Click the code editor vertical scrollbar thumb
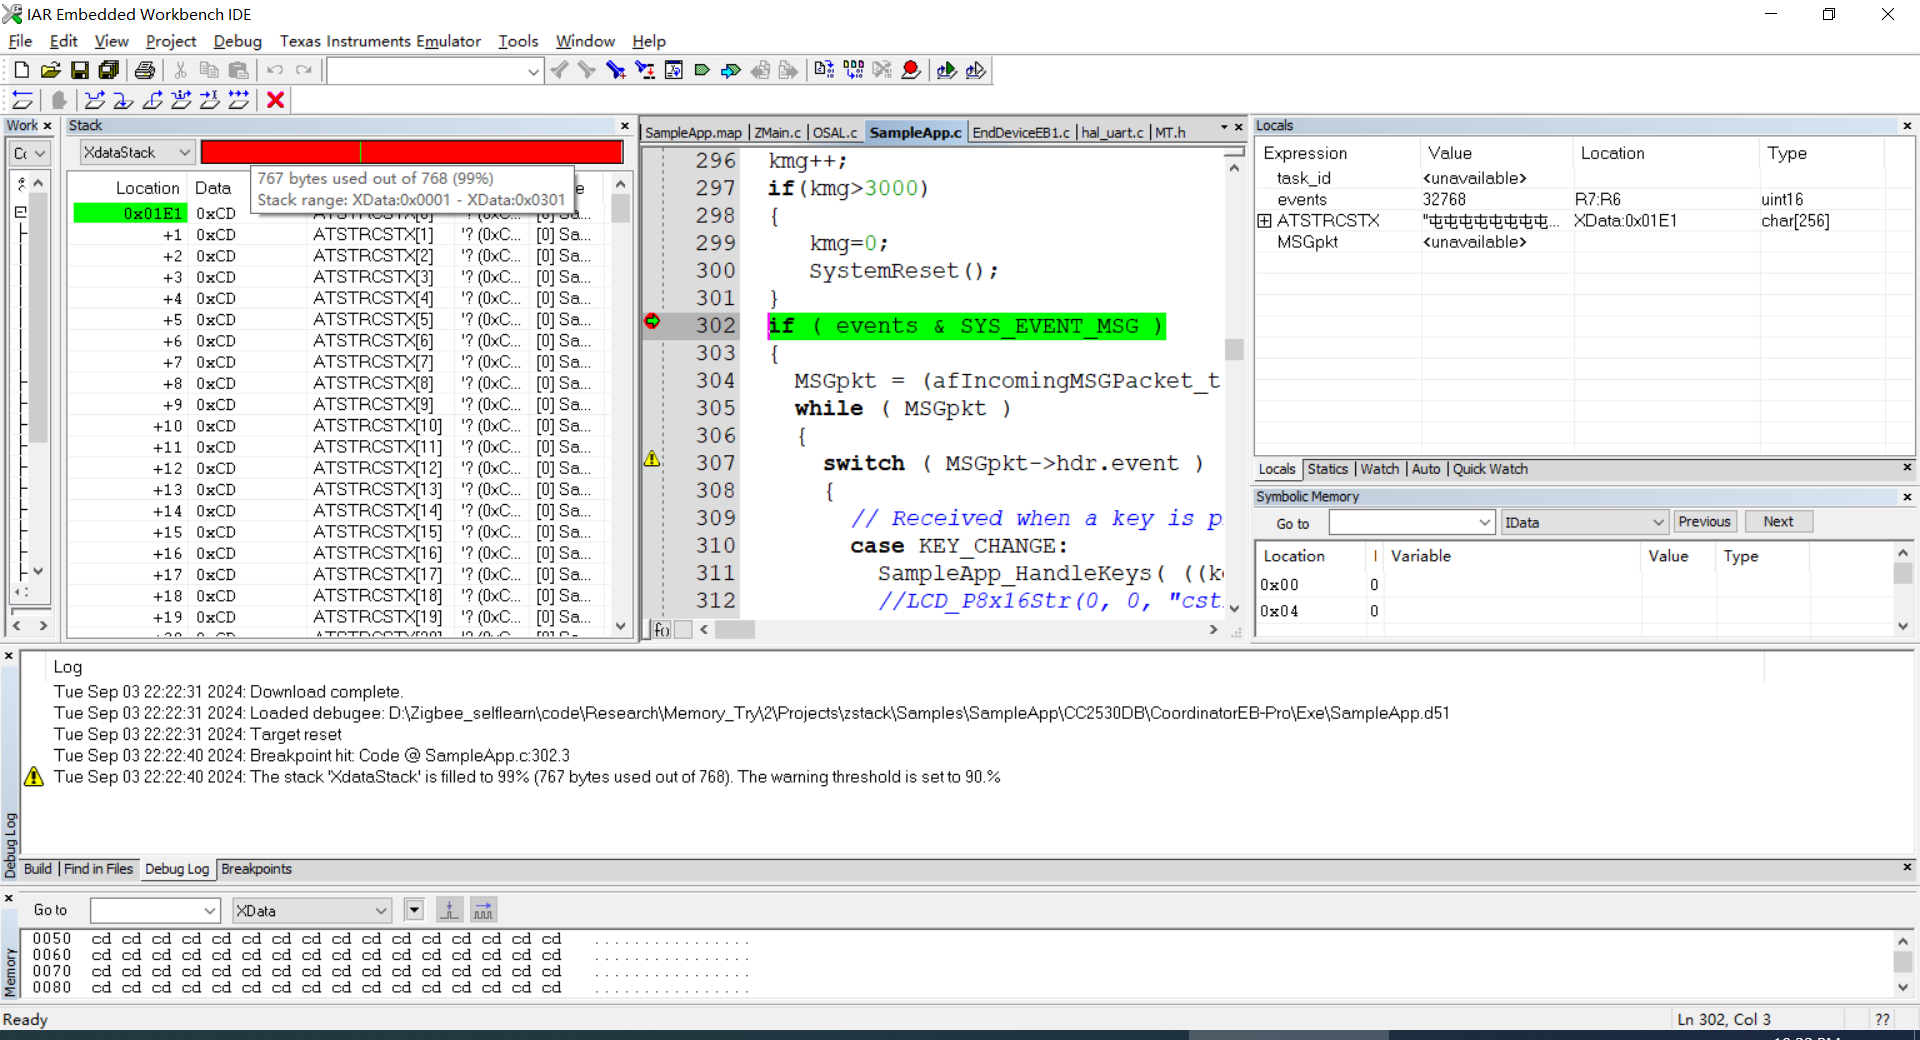 pyautogui.click(x=1234, y=349)
